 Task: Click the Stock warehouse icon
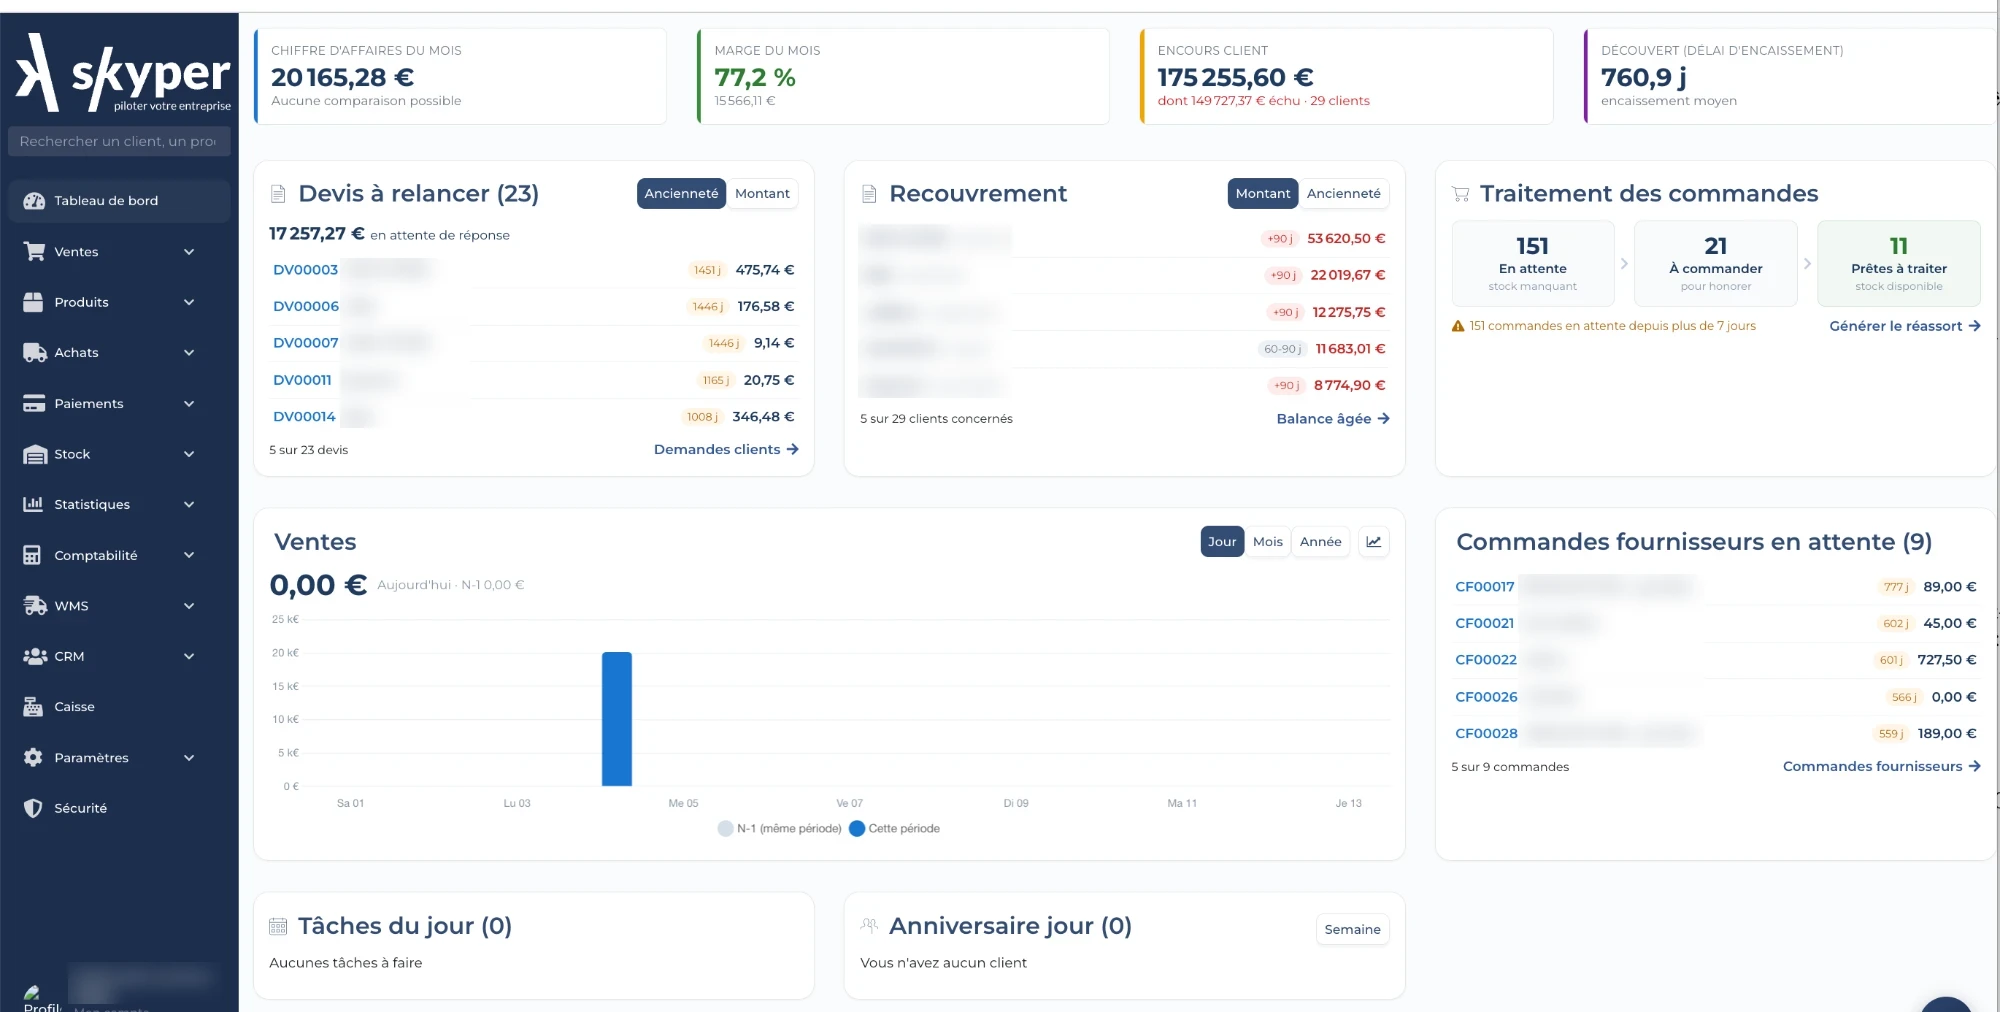pos(34,454)
